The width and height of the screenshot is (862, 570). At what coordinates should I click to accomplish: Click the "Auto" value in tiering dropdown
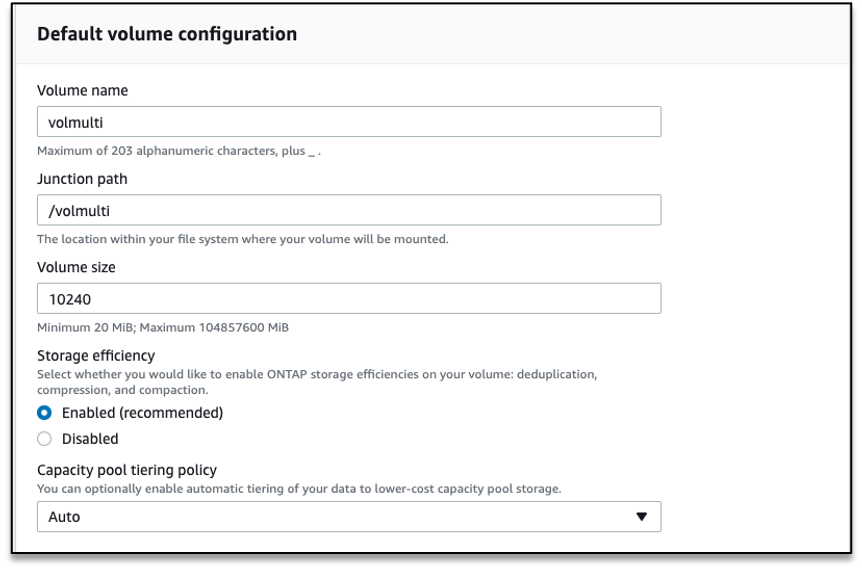coord(64,517)
